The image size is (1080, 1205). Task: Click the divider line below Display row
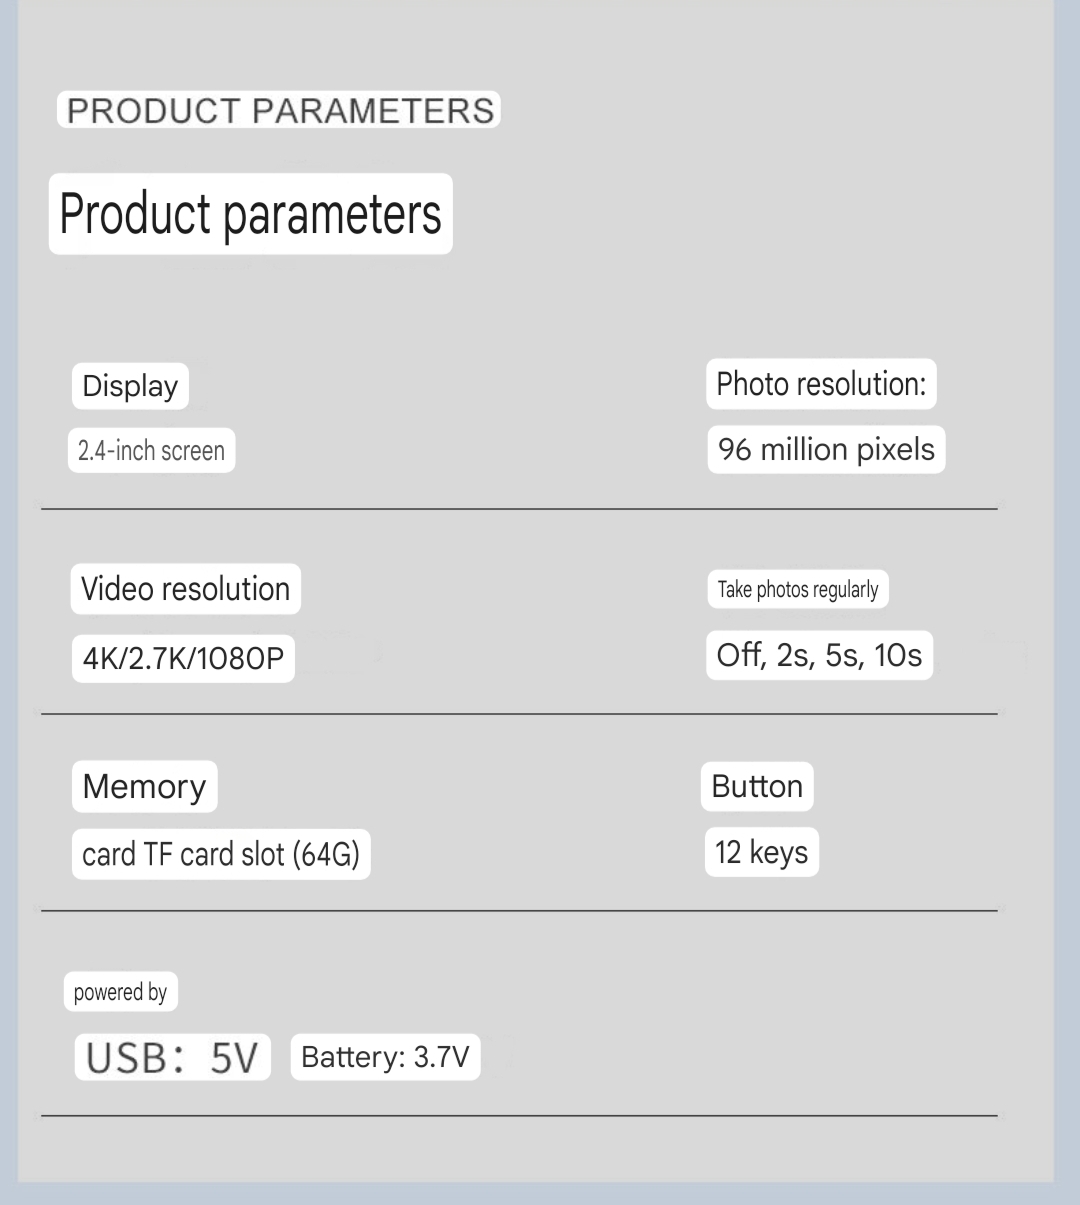519,509
